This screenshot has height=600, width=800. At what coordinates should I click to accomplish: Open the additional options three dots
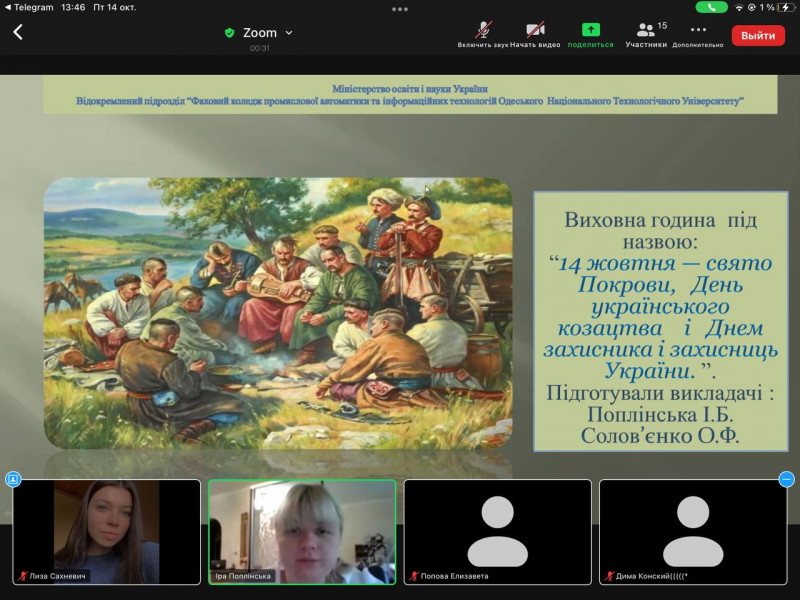(698, 30)
